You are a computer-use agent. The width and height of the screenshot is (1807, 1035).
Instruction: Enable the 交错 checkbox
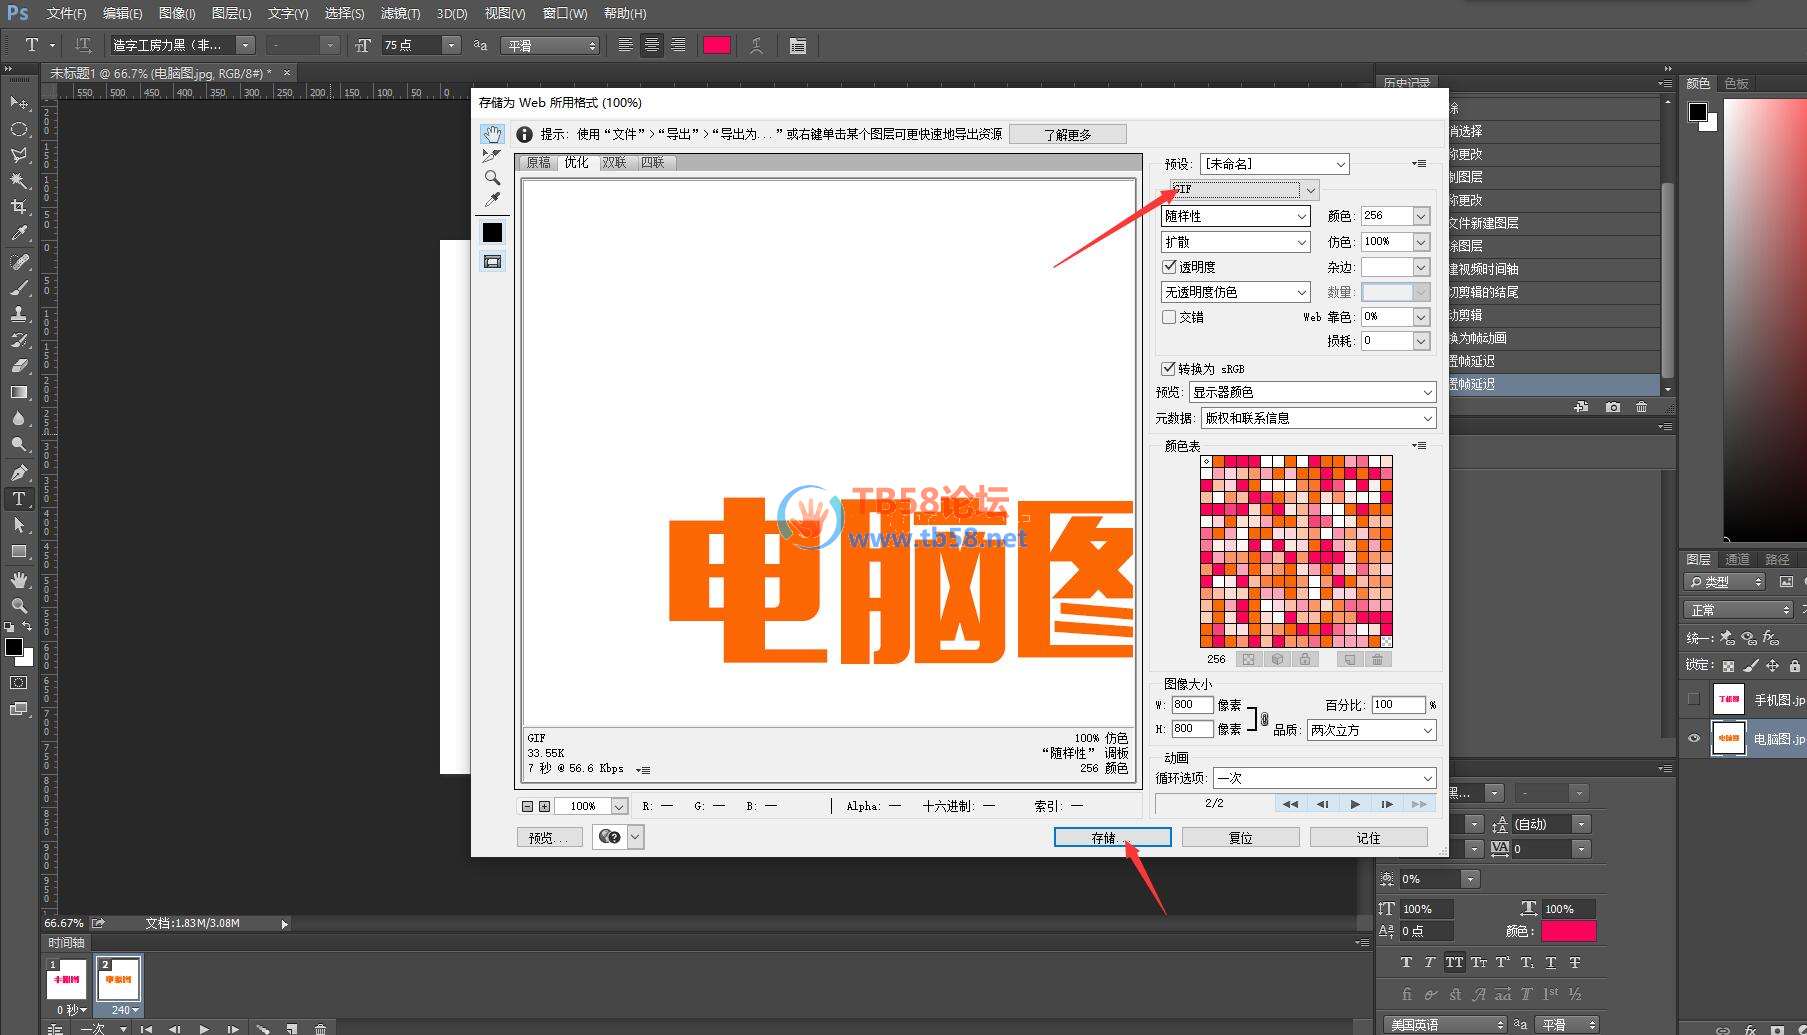[1169, 317]
